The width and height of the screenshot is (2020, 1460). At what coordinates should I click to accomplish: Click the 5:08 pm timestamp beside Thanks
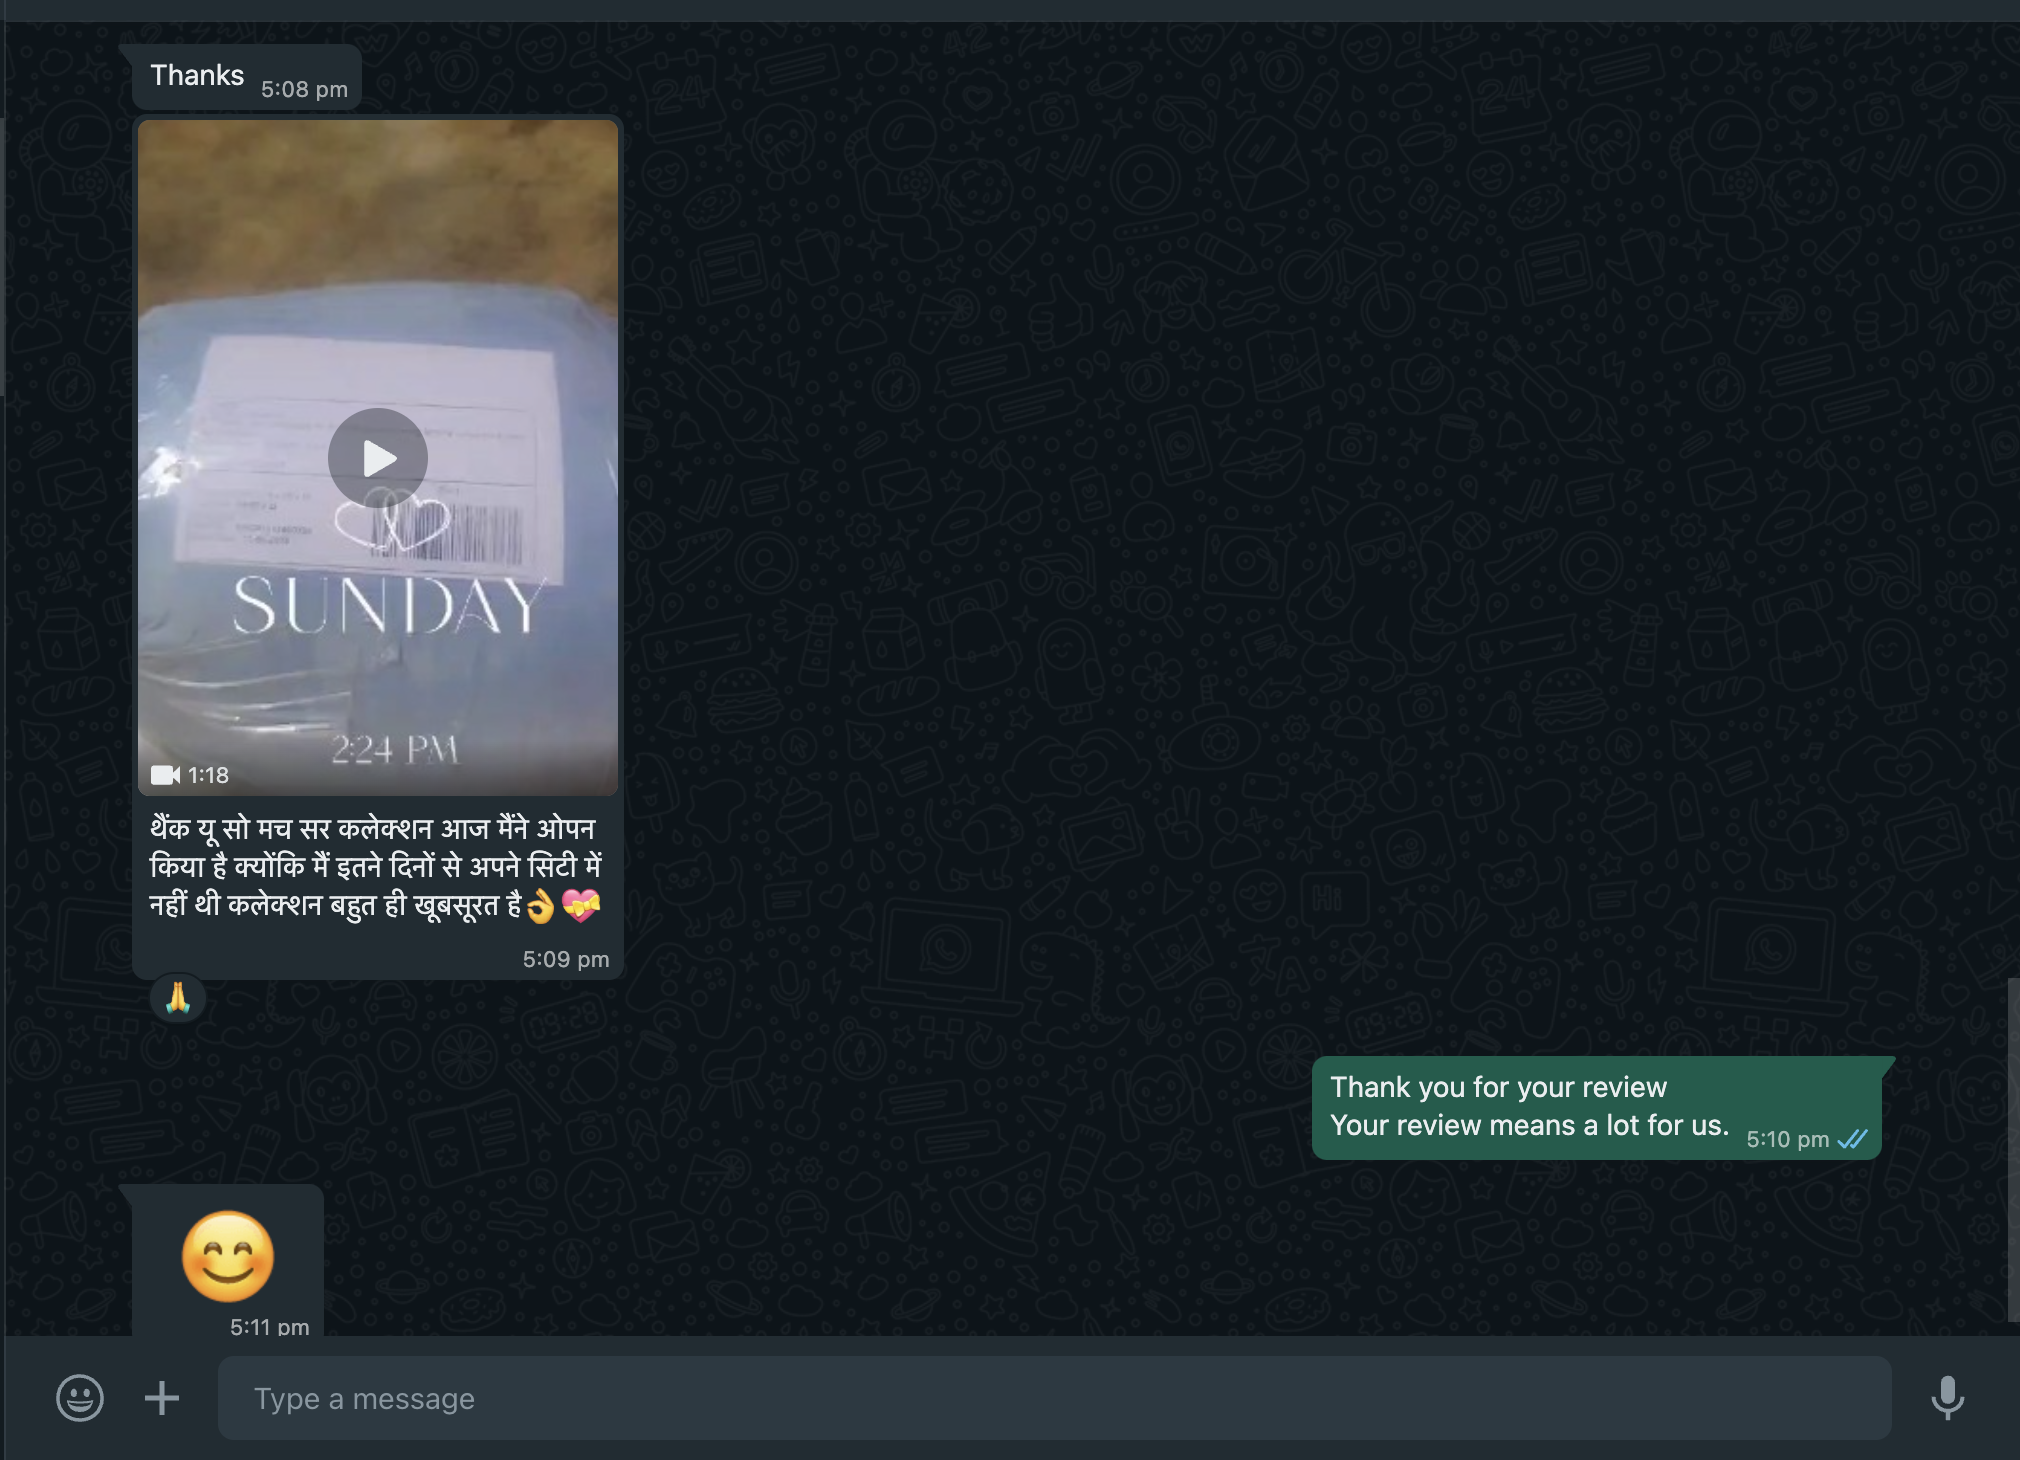click(304, 89)
